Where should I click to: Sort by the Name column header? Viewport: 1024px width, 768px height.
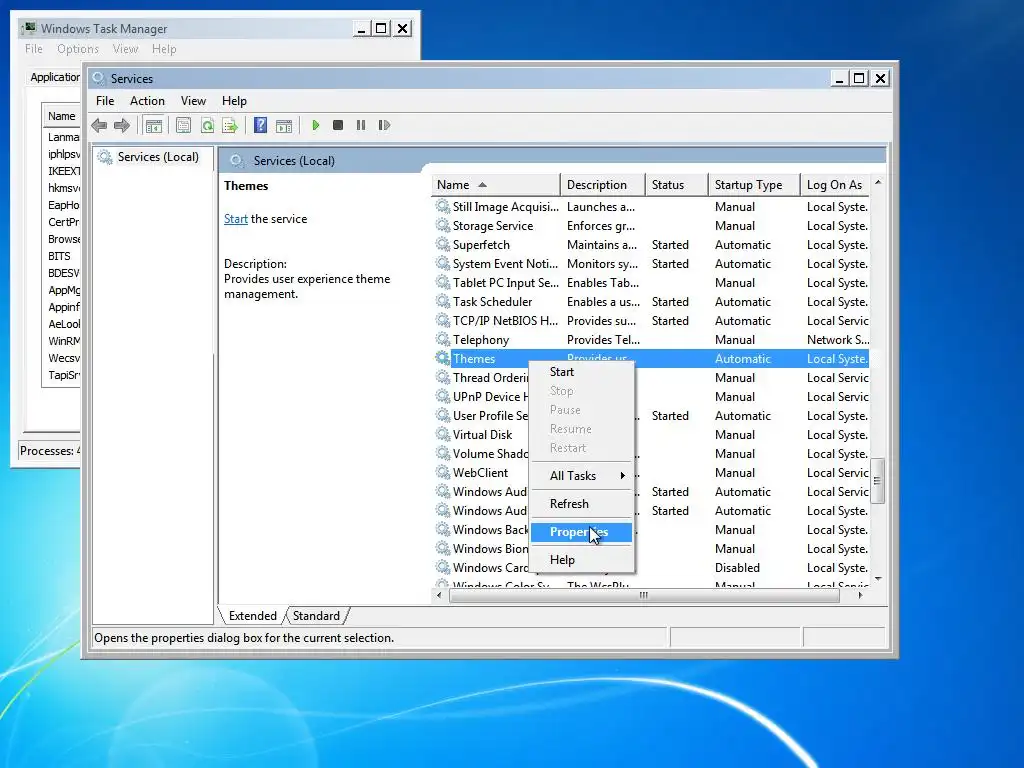(x=496, y=185)
